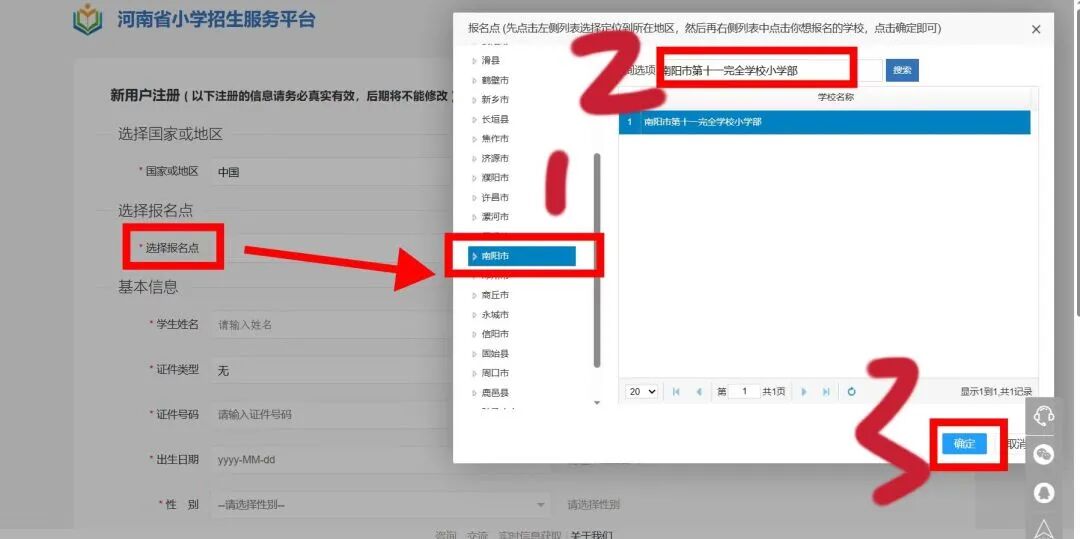Click the 证件类型 field showing 无

[x=331, y=370]
